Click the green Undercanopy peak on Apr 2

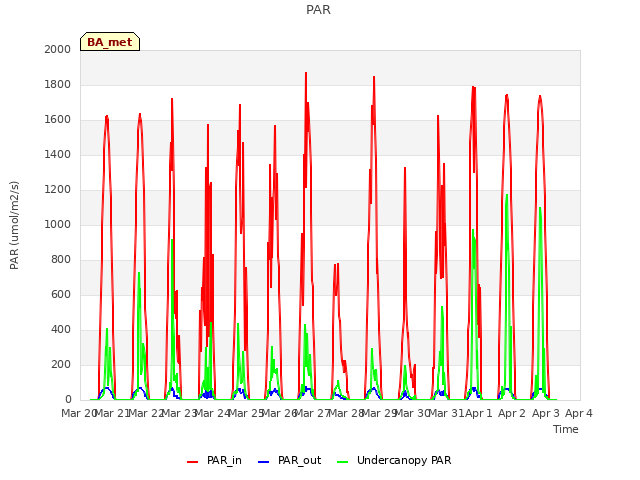tap(507, 195)
